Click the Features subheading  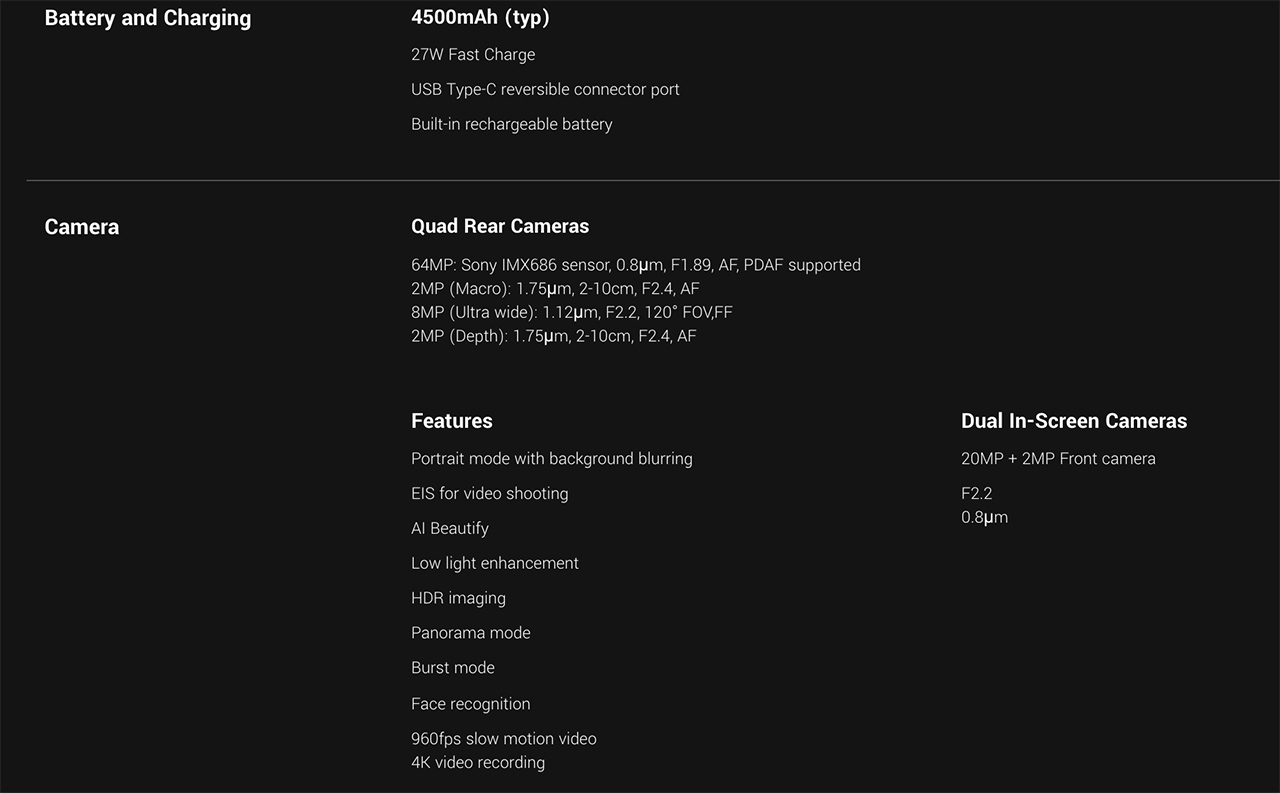pos(452,421)
